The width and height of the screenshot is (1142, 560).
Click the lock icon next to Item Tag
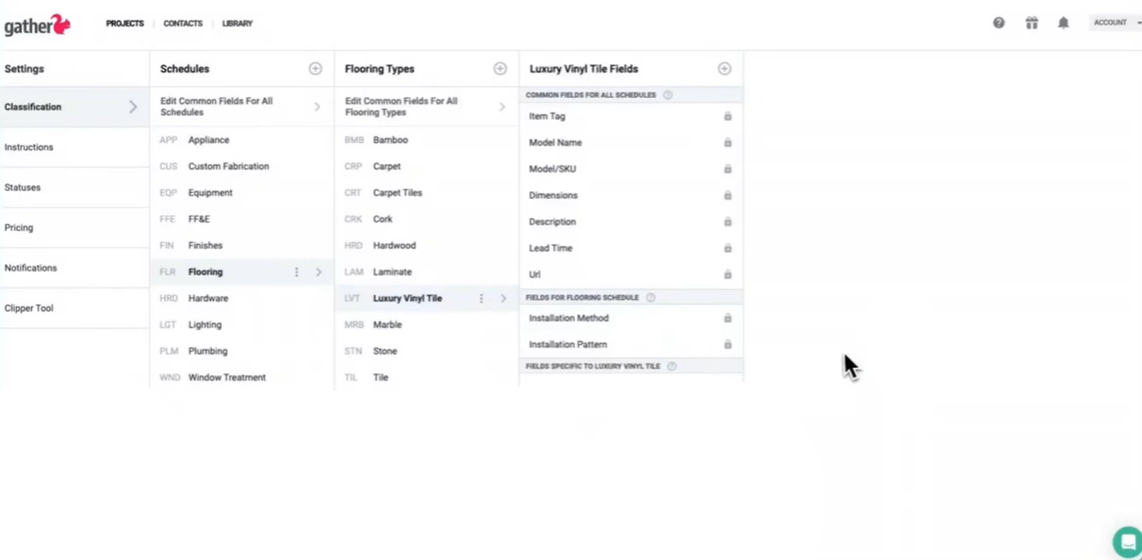(727, 116)
